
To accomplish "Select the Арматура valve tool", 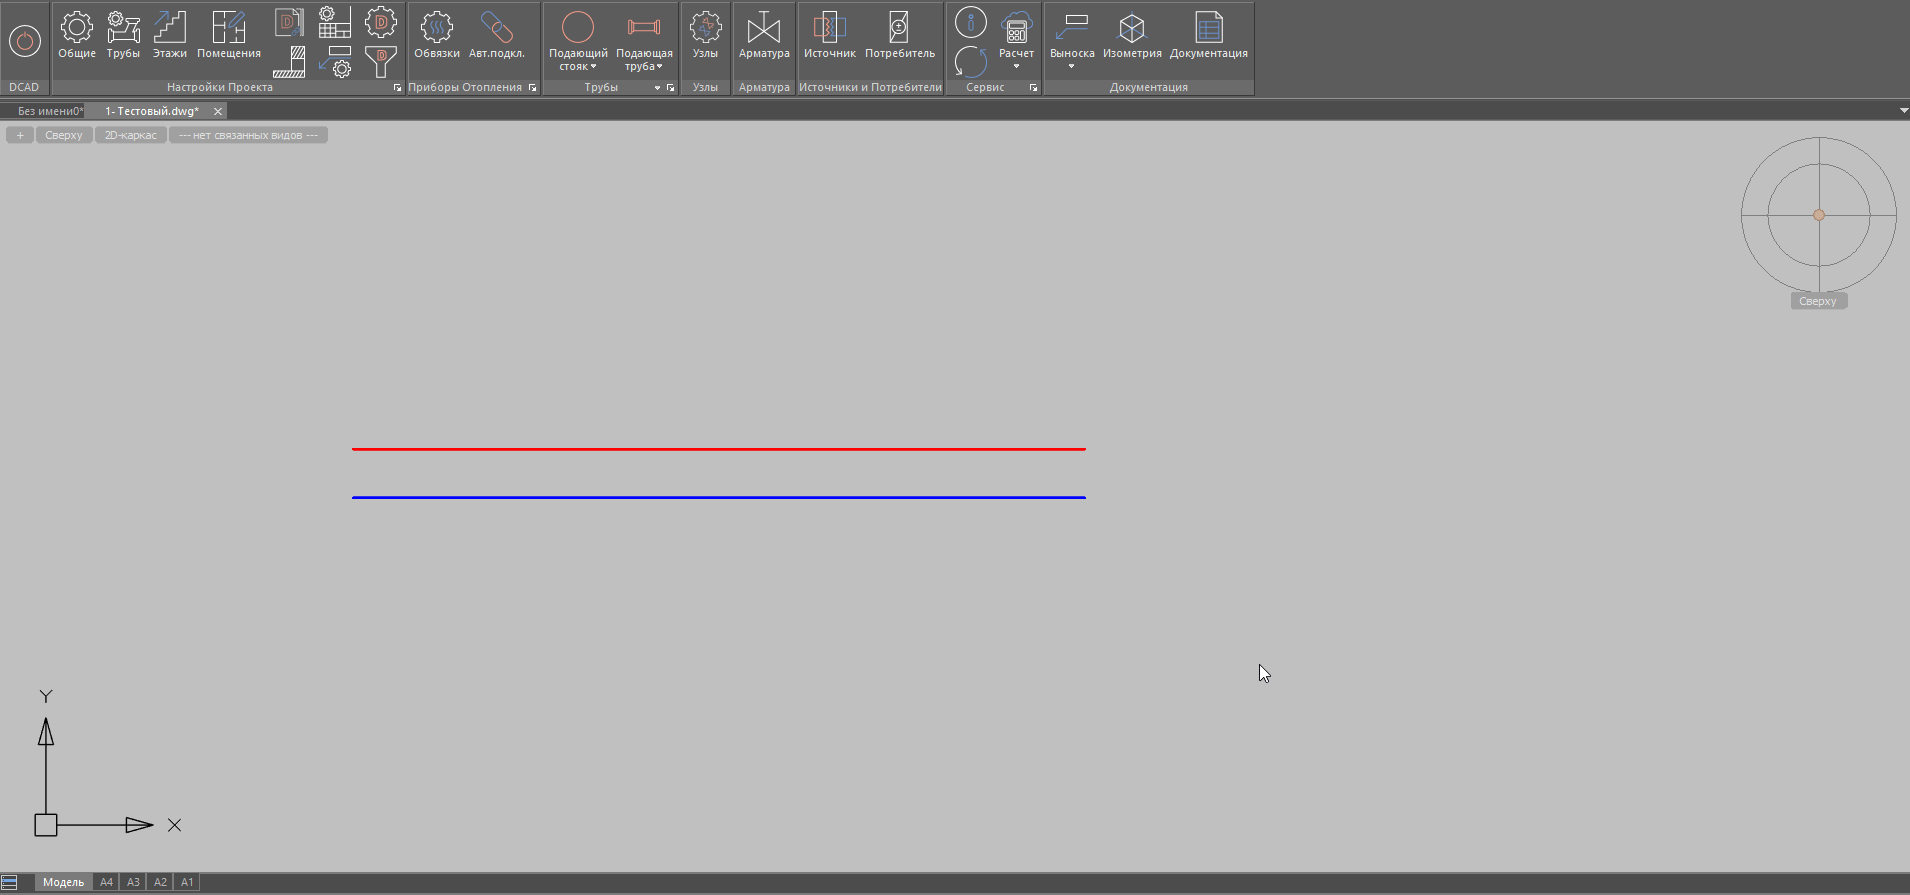I will [x=764, y=36].
